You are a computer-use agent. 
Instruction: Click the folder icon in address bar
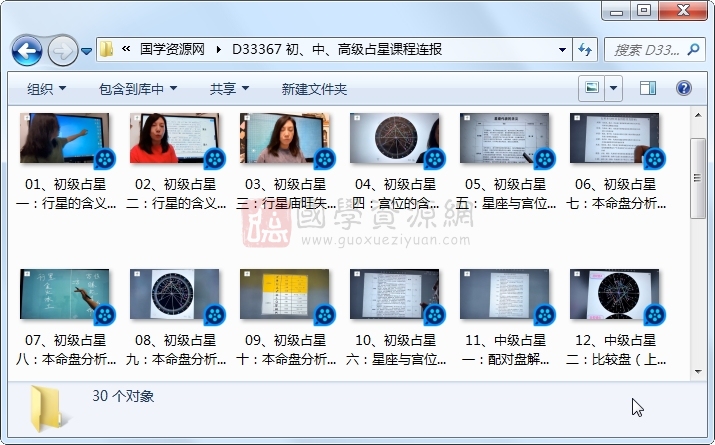click(x=106, y=49)
